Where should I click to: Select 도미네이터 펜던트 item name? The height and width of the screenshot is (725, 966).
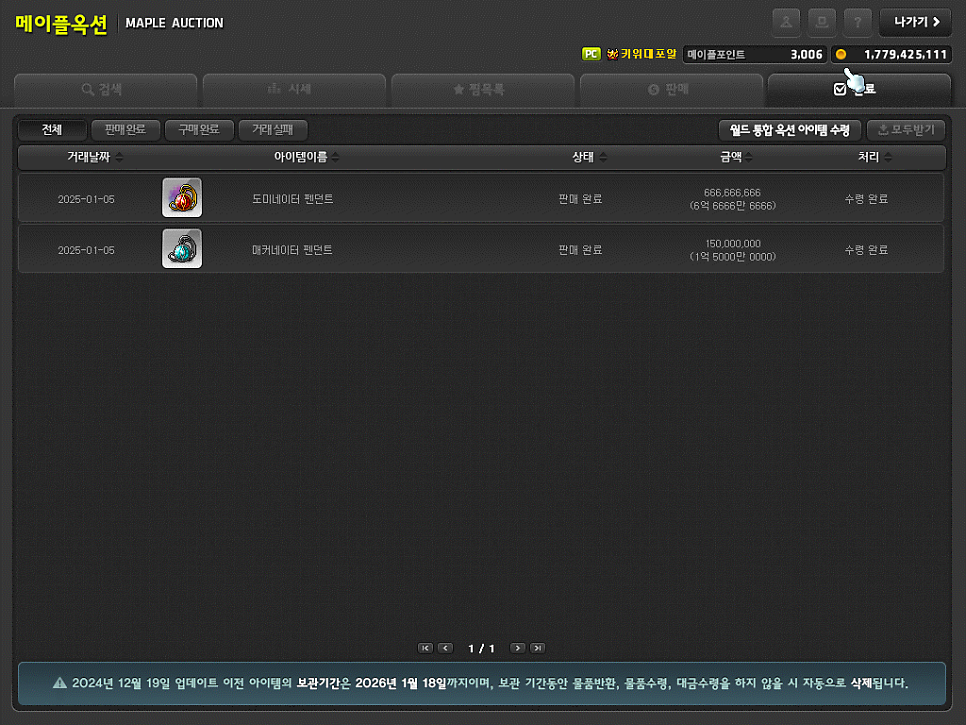click(x=293, y=199)
